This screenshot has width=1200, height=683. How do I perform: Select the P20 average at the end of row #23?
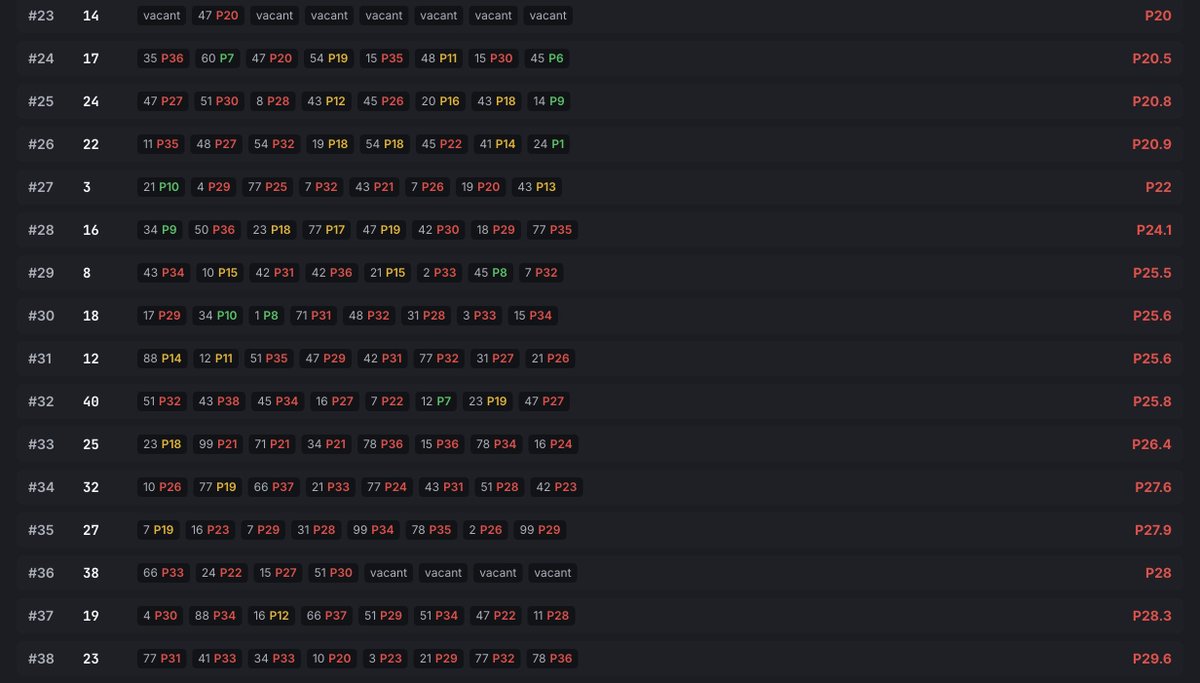click(1158, 16)
